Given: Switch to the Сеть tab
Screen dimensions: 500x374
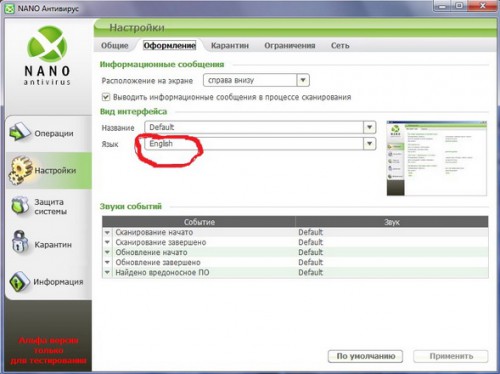Looking at the screenshot, I should 340,46.
